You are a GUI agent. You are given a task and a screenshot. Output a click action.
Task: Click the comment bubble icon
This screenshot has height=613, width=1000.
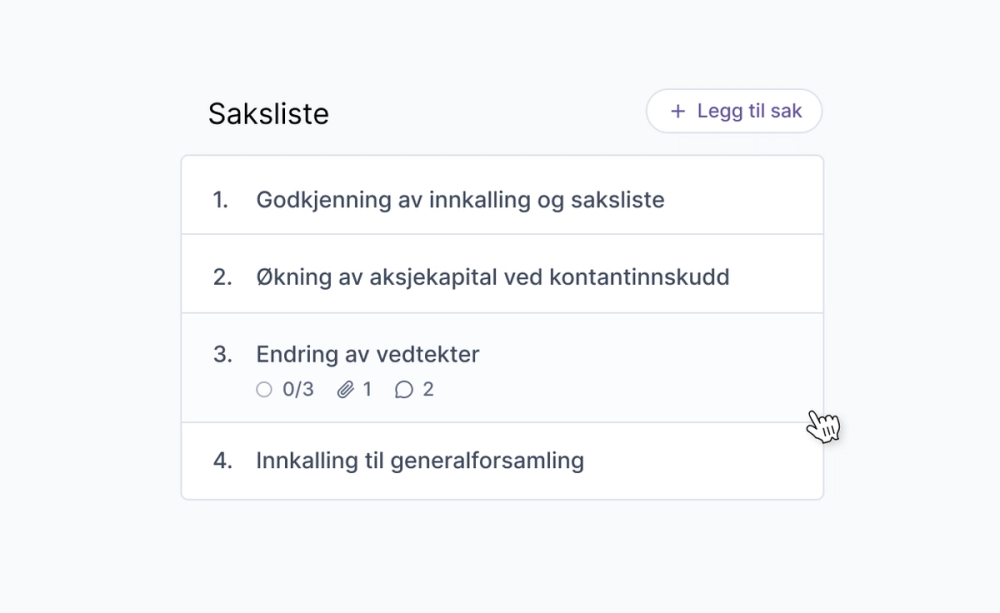coord(404,389)
